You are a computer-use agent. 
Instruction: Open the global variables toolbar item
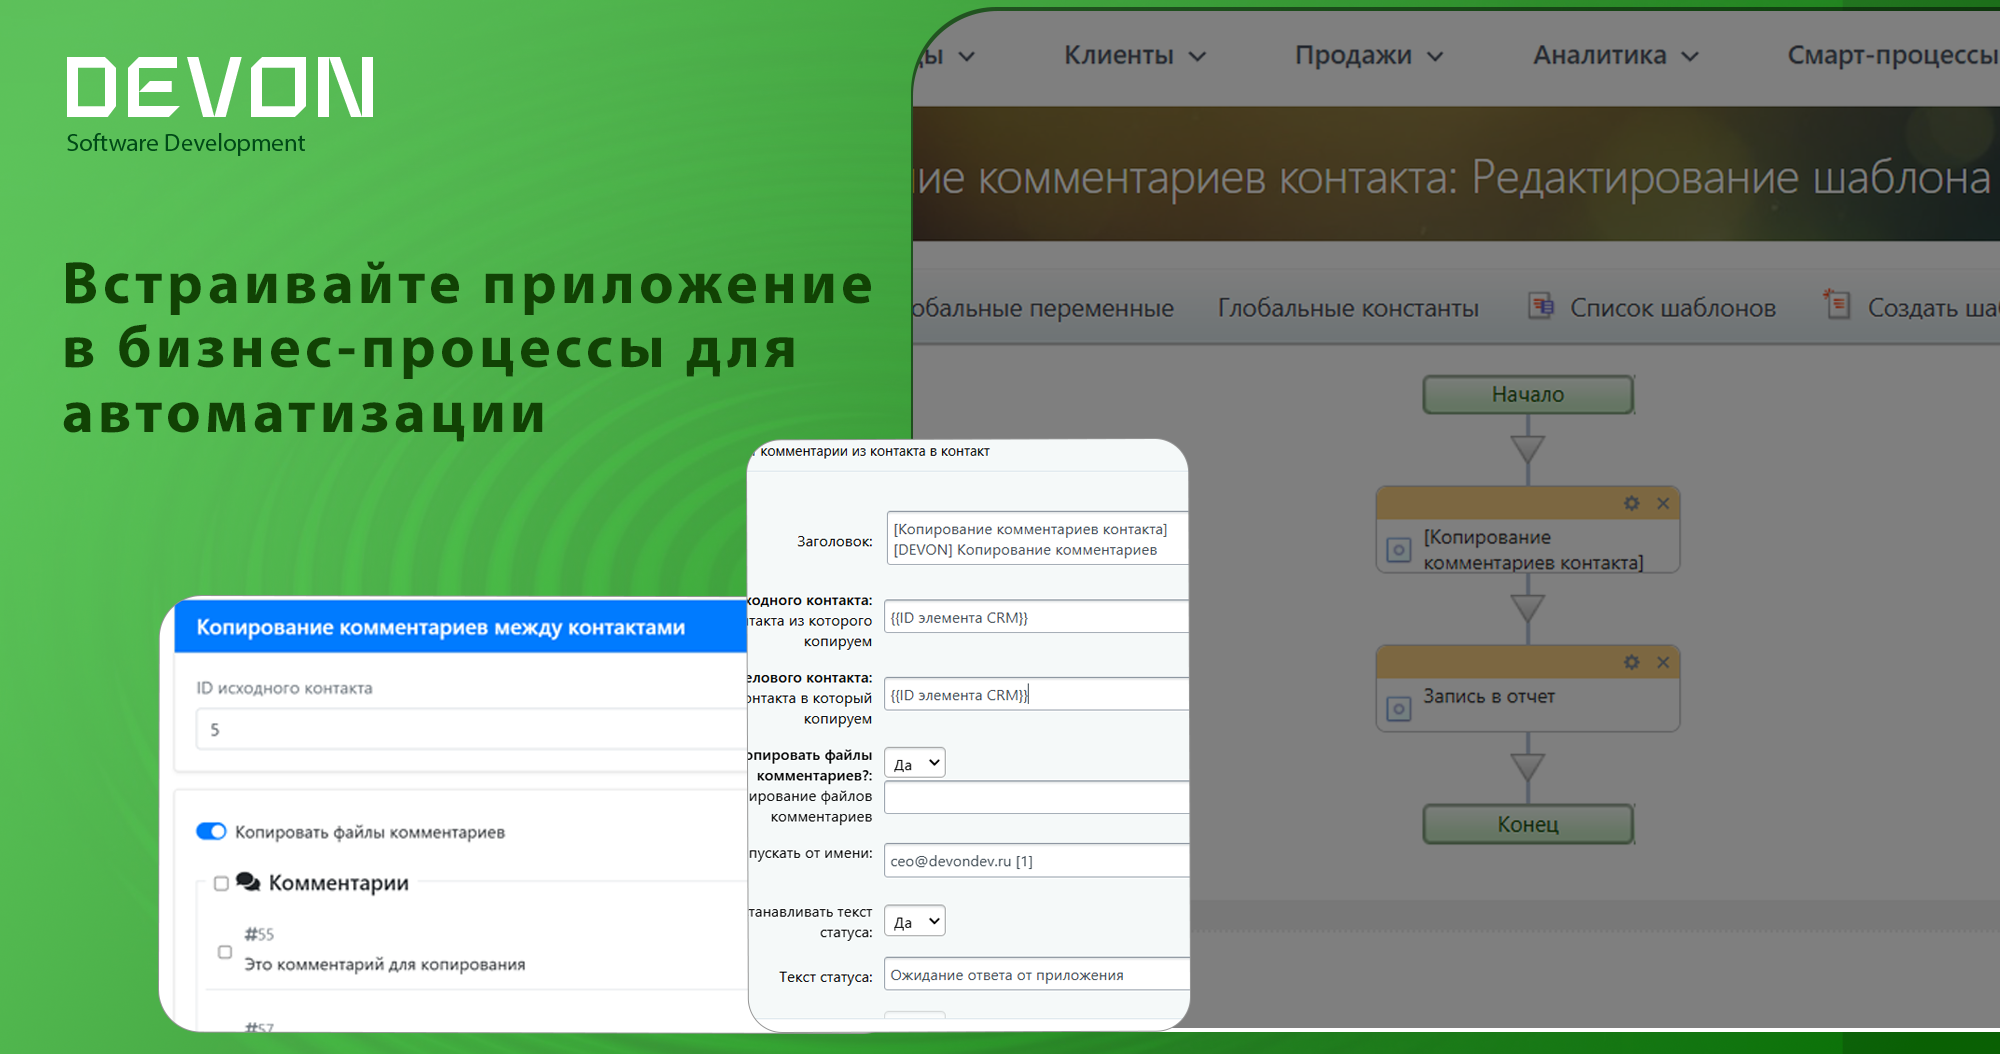pos(1043,308)
